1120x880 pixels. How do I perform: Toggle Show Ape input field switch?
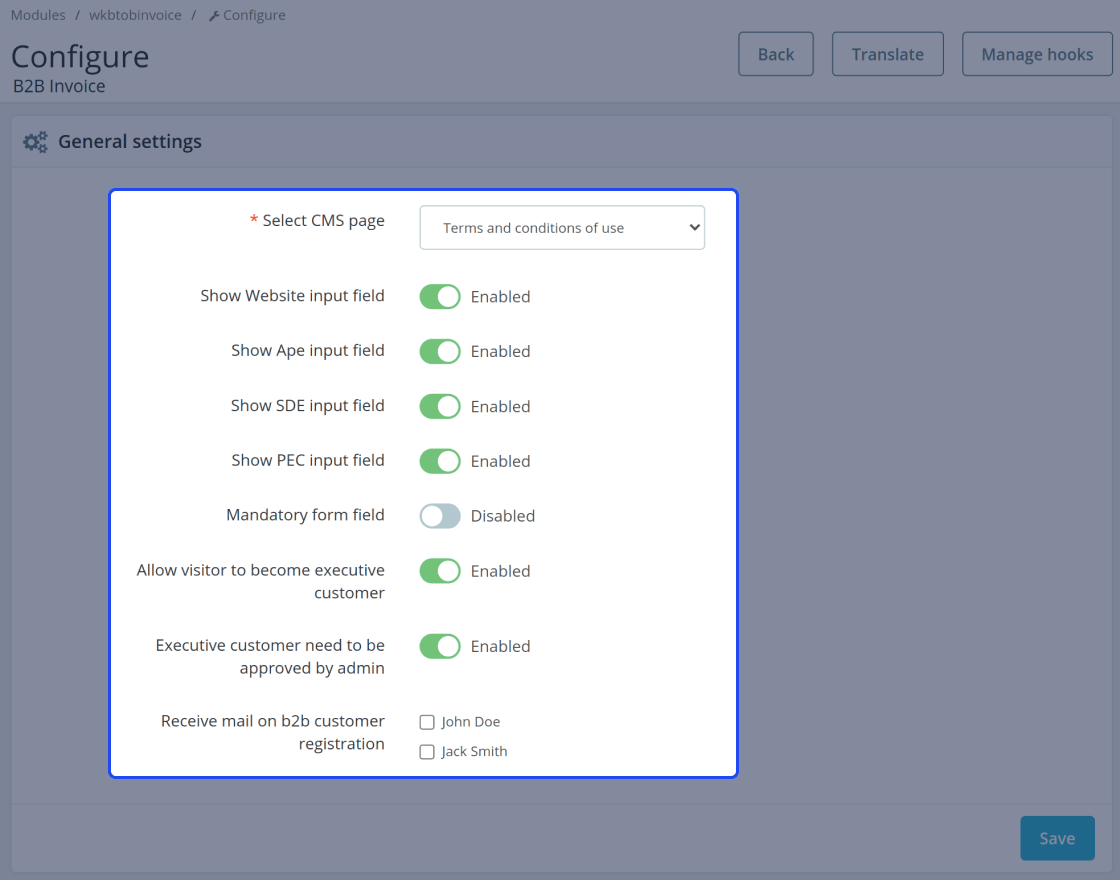440,351
